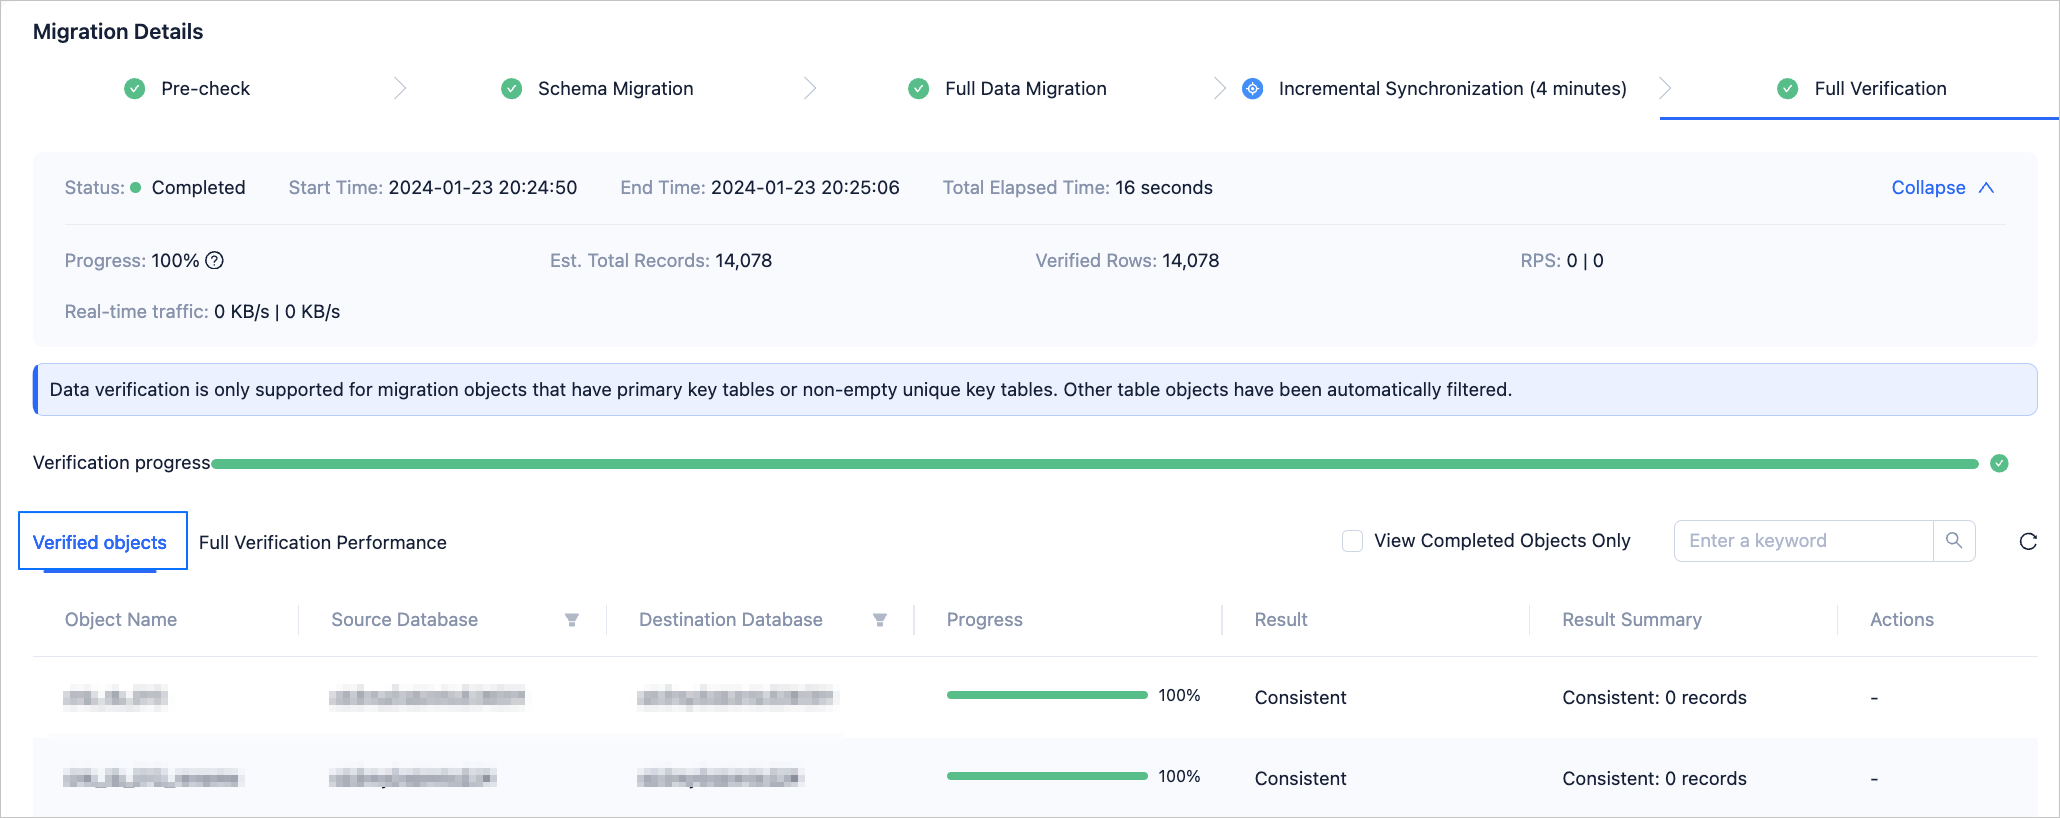2060x818 pixels.
Task: Click the second row's blurred object name
Action: tap(152, 778)
